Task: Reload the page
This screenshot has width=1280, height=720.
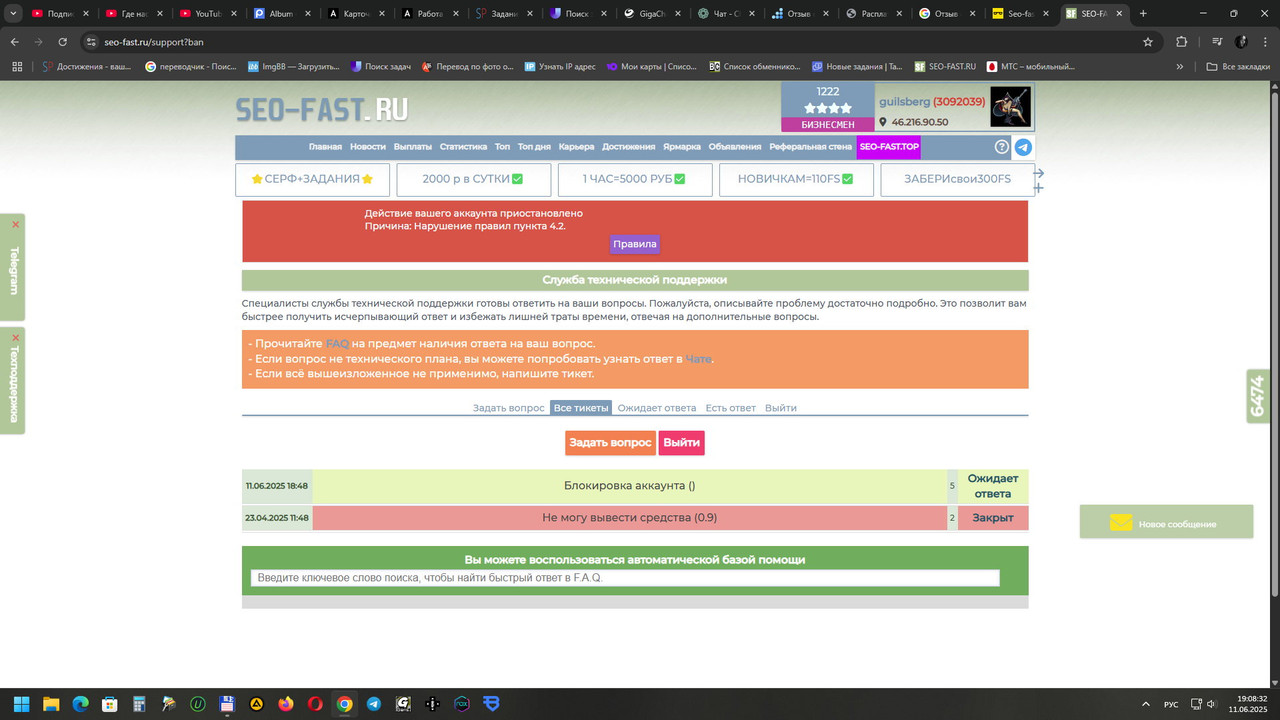Action: click(x=62, y=42)
